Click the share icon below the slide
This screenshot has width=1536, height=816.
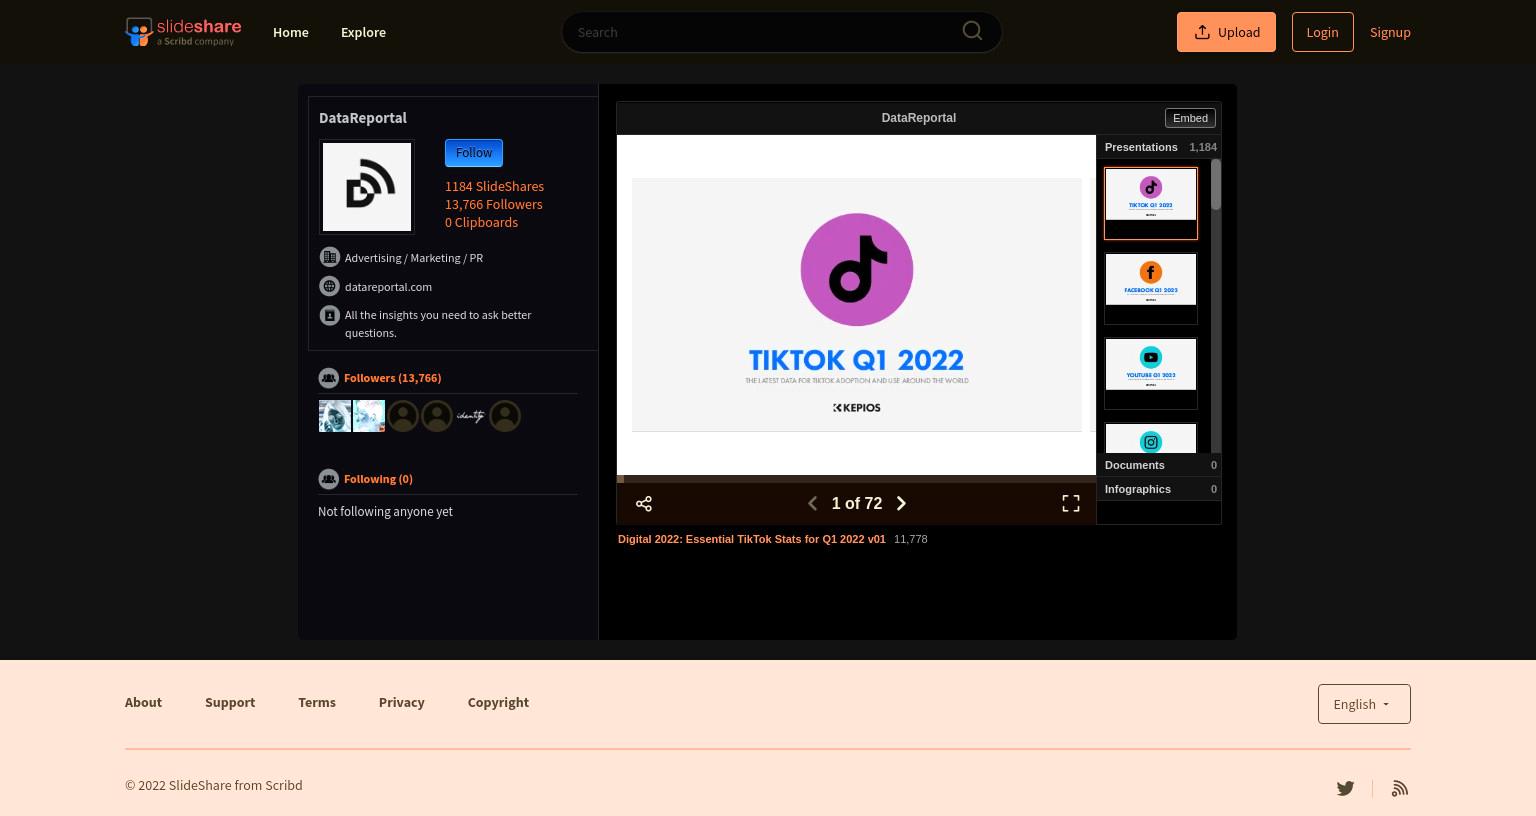[644, 504]
